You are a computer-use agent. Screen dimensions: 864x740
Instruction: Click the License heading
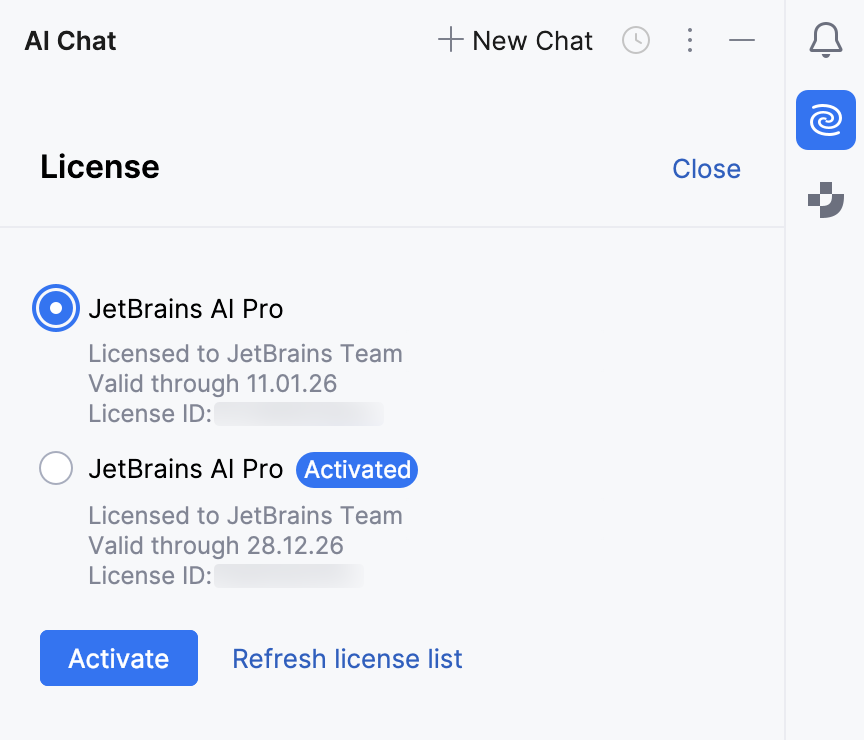point(99,167)
